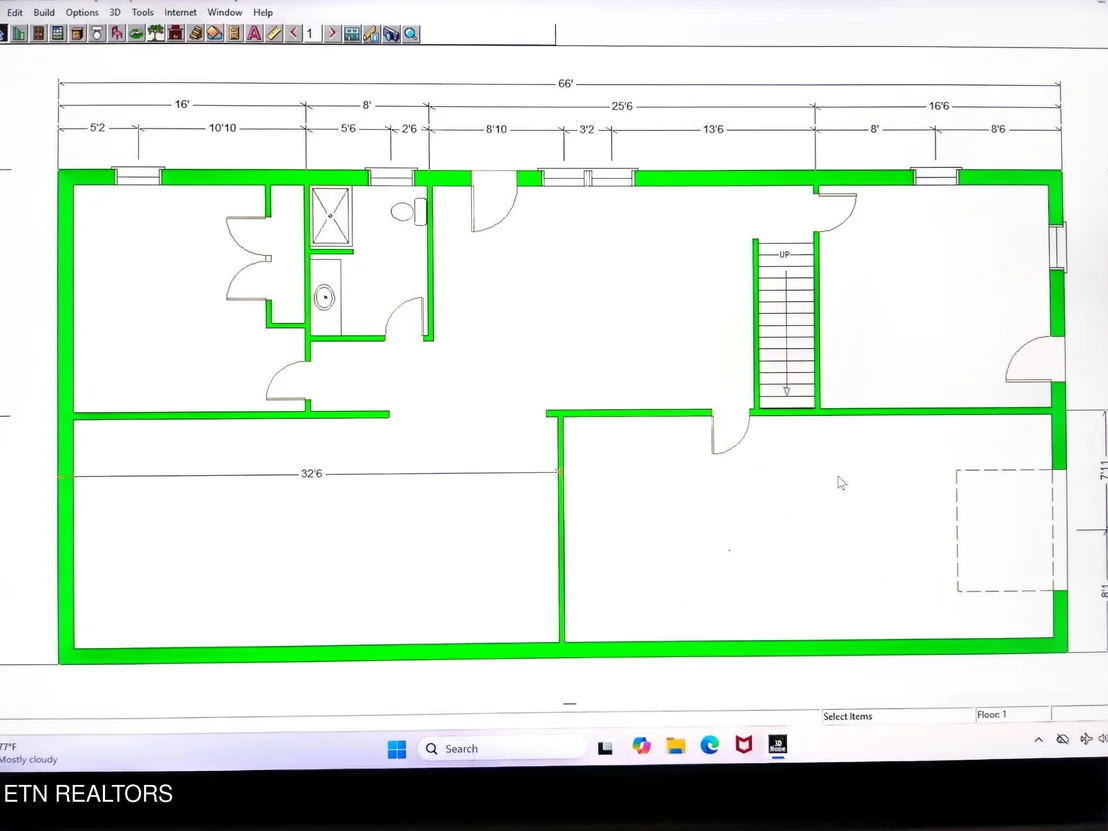Click the floor number field showing 1
Screen dimensions: 1108x831
click(312, 33)
